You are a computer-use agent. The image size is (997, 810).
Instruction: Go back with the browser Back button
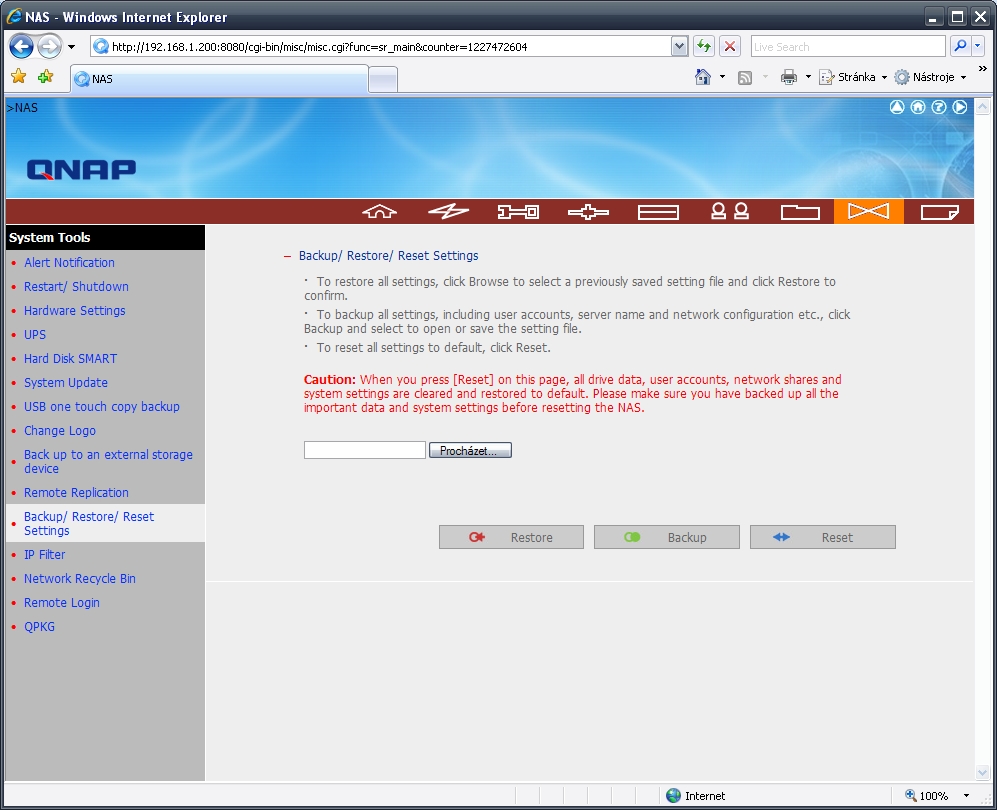coord(22,46)
